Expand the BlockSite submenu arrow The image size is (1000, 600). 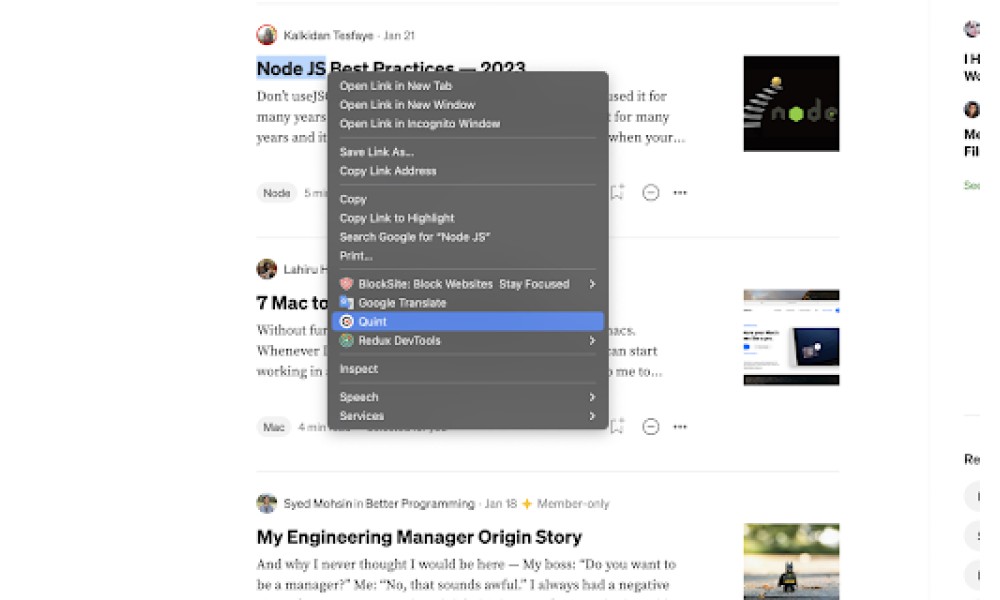pos(592,284)
